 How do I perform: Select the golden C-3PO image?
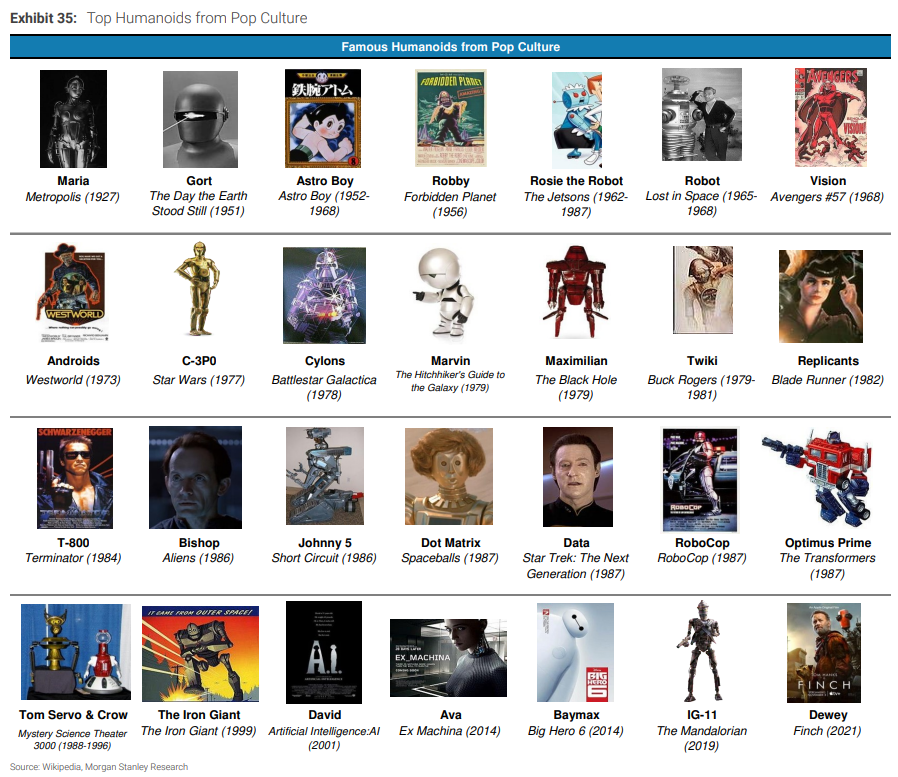click(198, 289)
